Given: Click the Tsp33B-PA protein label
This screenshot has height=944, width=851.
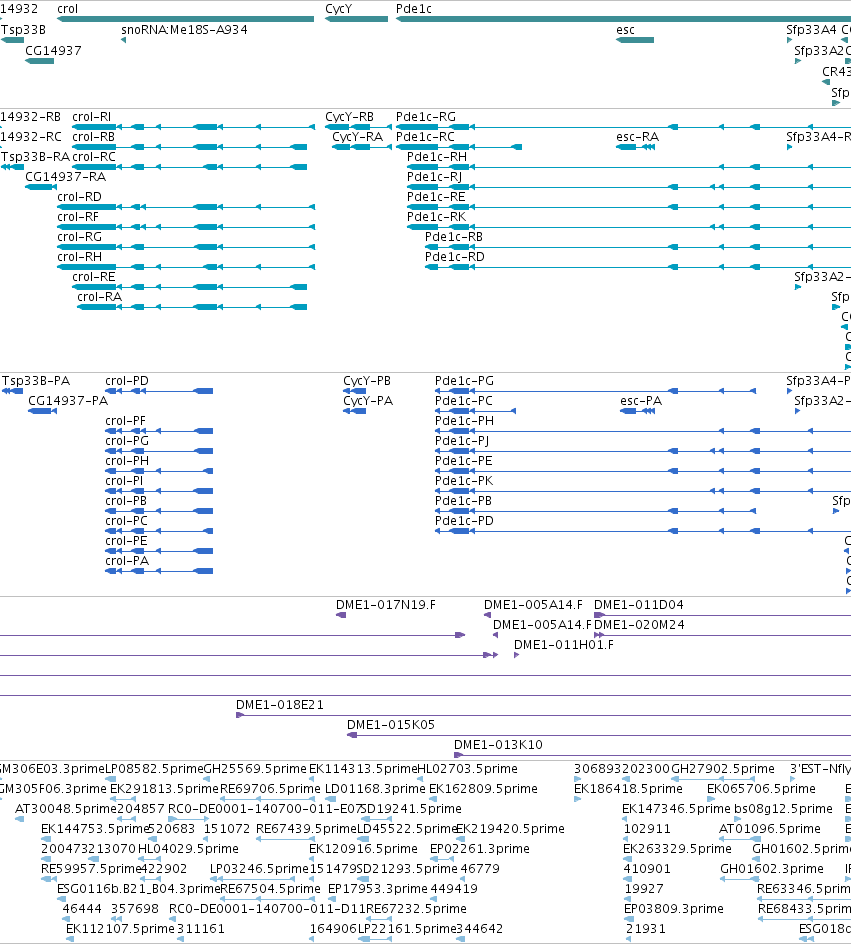Looking at the screenshot, I should click(36, 380).
